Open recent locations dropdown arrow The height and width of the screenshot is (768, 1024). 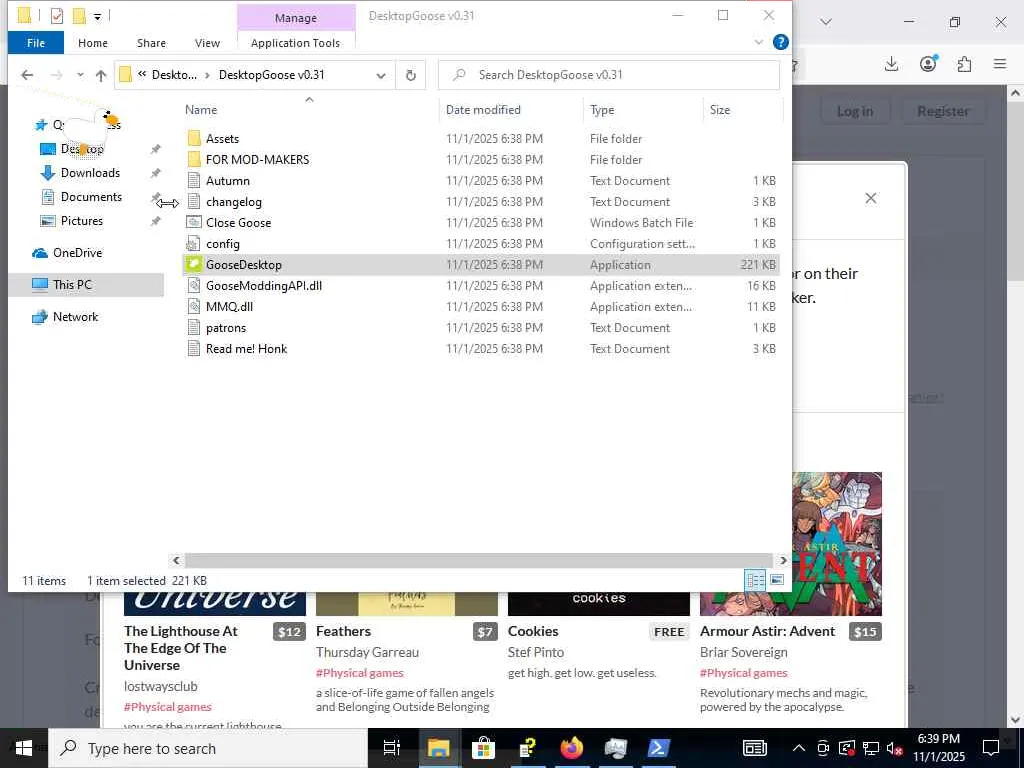[x=80, y=75]
